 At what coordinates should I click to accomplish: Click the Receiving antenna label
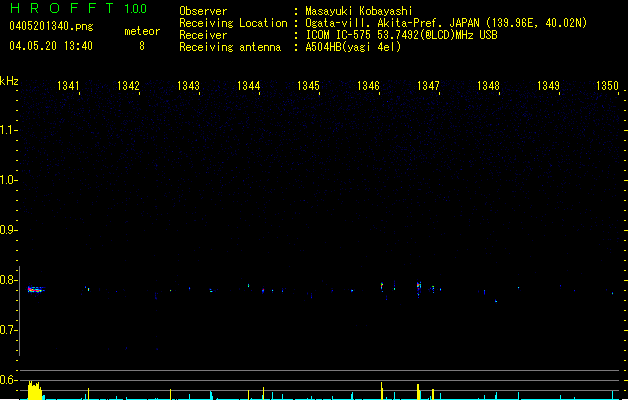click(230, 47)
